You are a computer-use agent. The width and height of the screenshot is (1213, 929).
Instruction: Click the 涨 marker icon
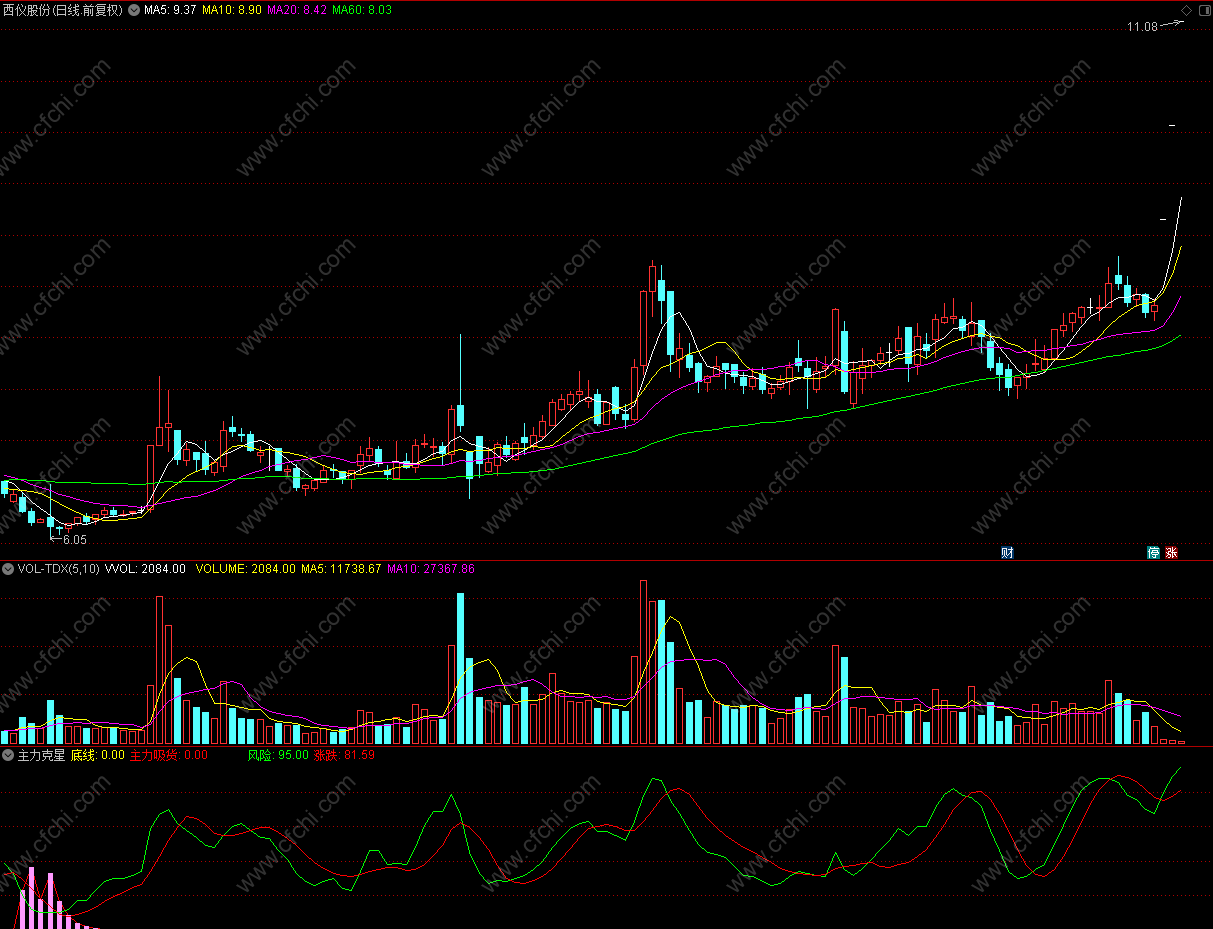coord(1171,552)
